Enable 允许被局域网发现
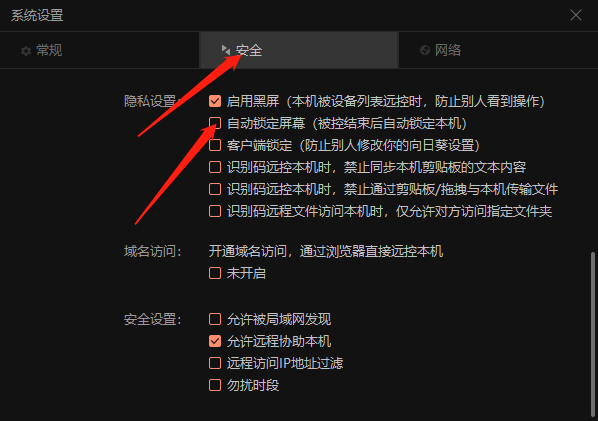Viewport: 598px width, 421px height. pyautogui.click(x=215, y=319)
